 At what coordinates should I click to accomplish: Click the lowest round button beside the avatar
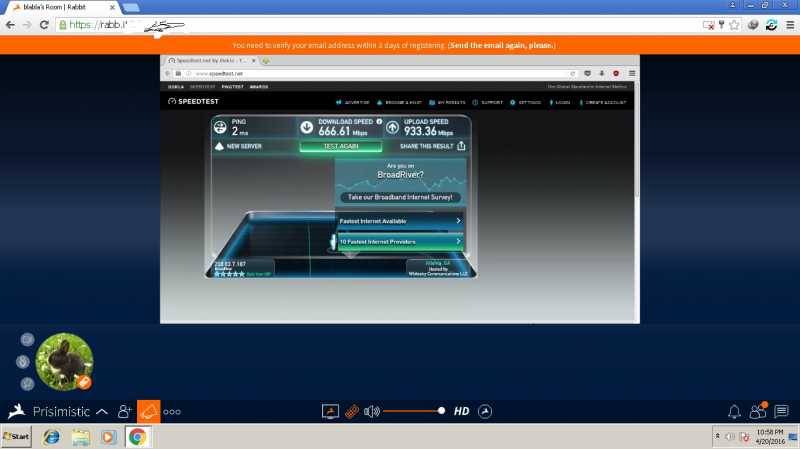click(x=27, y=384)
